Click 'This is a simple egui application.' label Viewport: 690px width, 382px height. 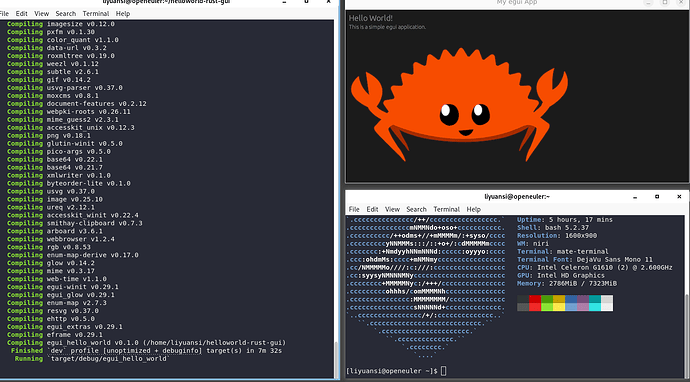pos(387,27)
